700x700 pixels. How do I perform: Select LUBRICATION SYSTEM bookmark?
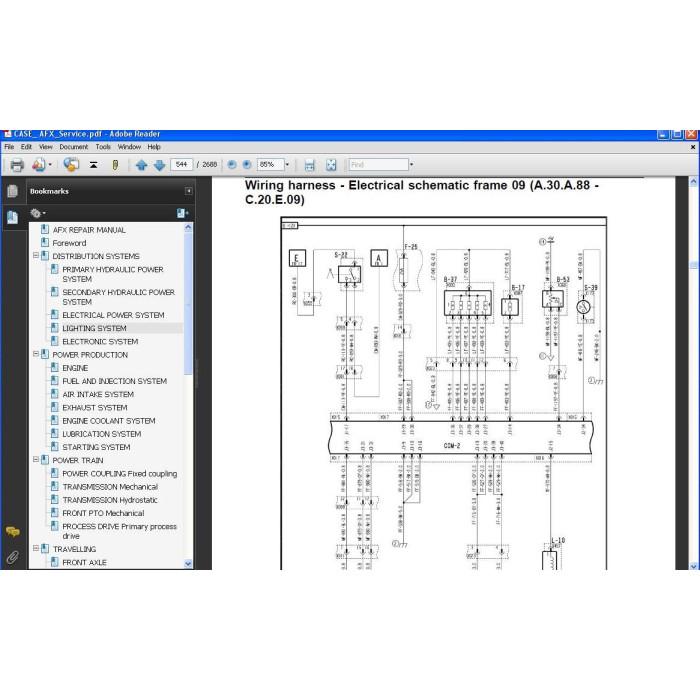[x=101, y=434]
